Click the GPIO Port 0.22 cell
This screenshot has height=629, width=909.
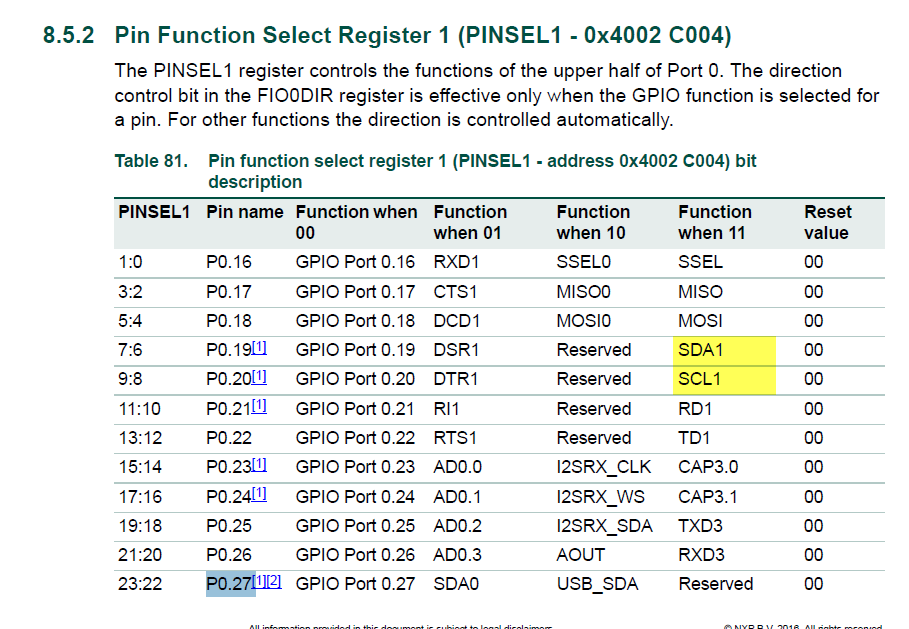[355, 438]
